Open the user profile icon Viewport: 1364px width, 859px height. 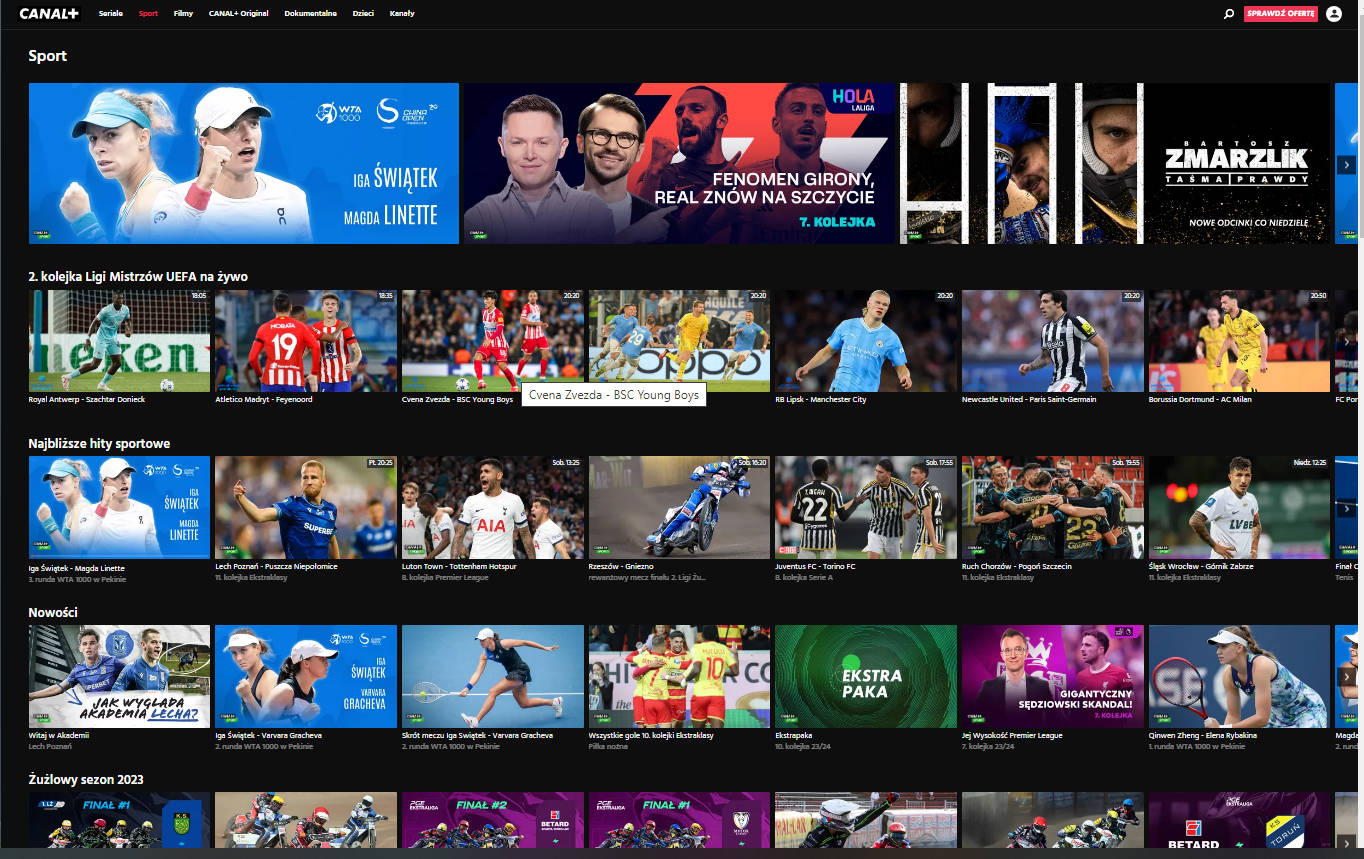point(1334,14)
